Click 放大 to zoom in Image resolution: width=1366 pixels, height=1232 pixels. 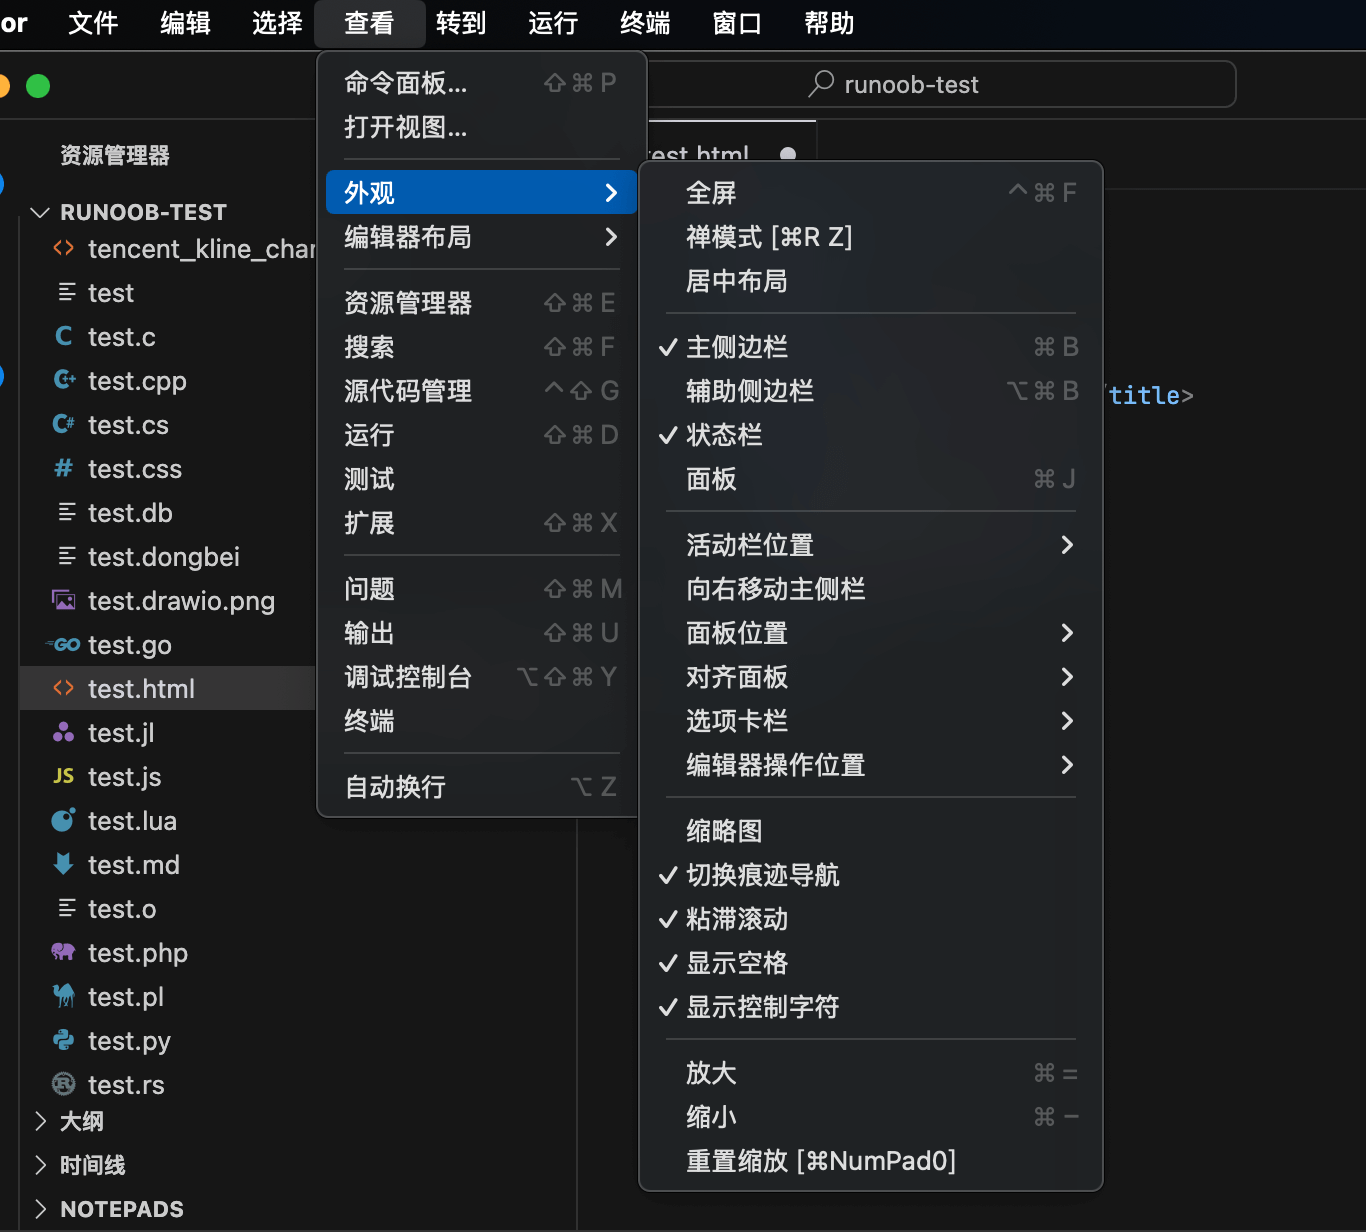711,1073
